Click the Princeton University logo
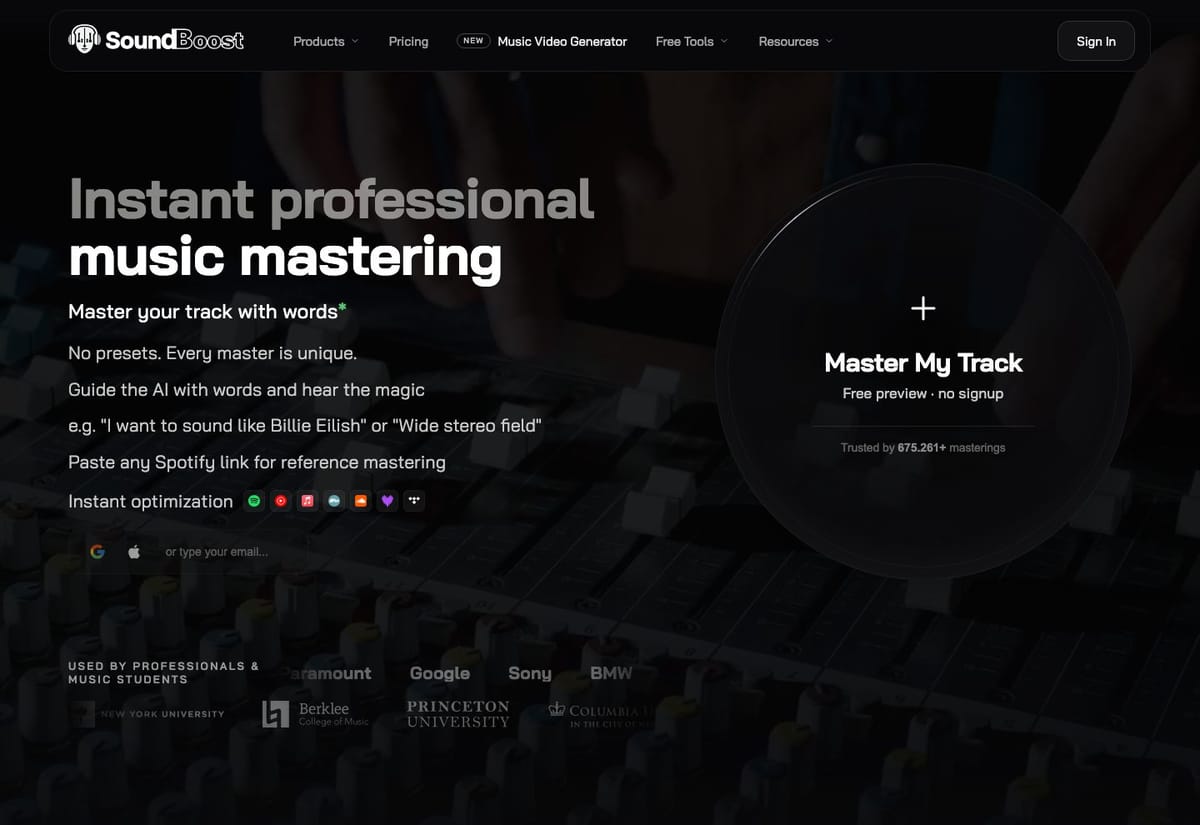This screenshot has width=1200, height=825. [x=458, y=713]
